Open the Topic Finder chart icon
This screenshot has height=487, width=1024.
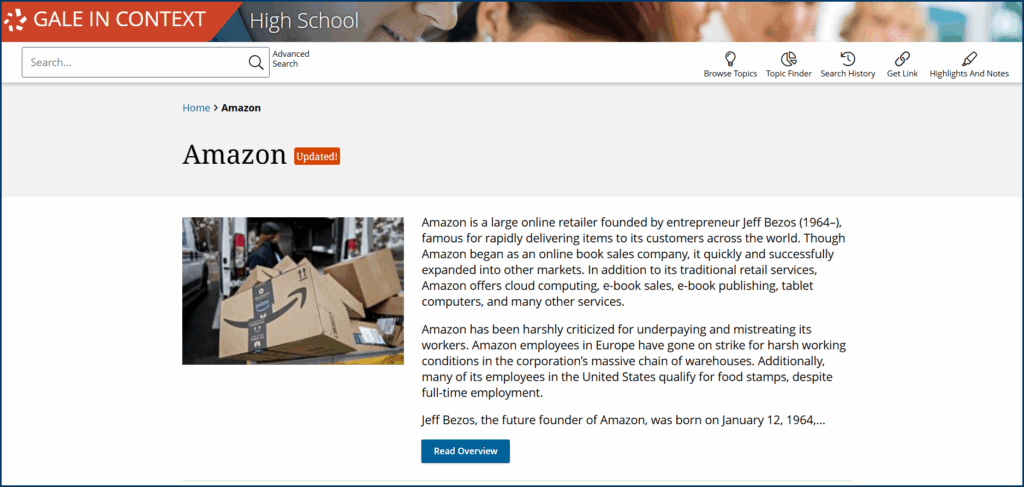pyautogui.click(x=788, y=59)
